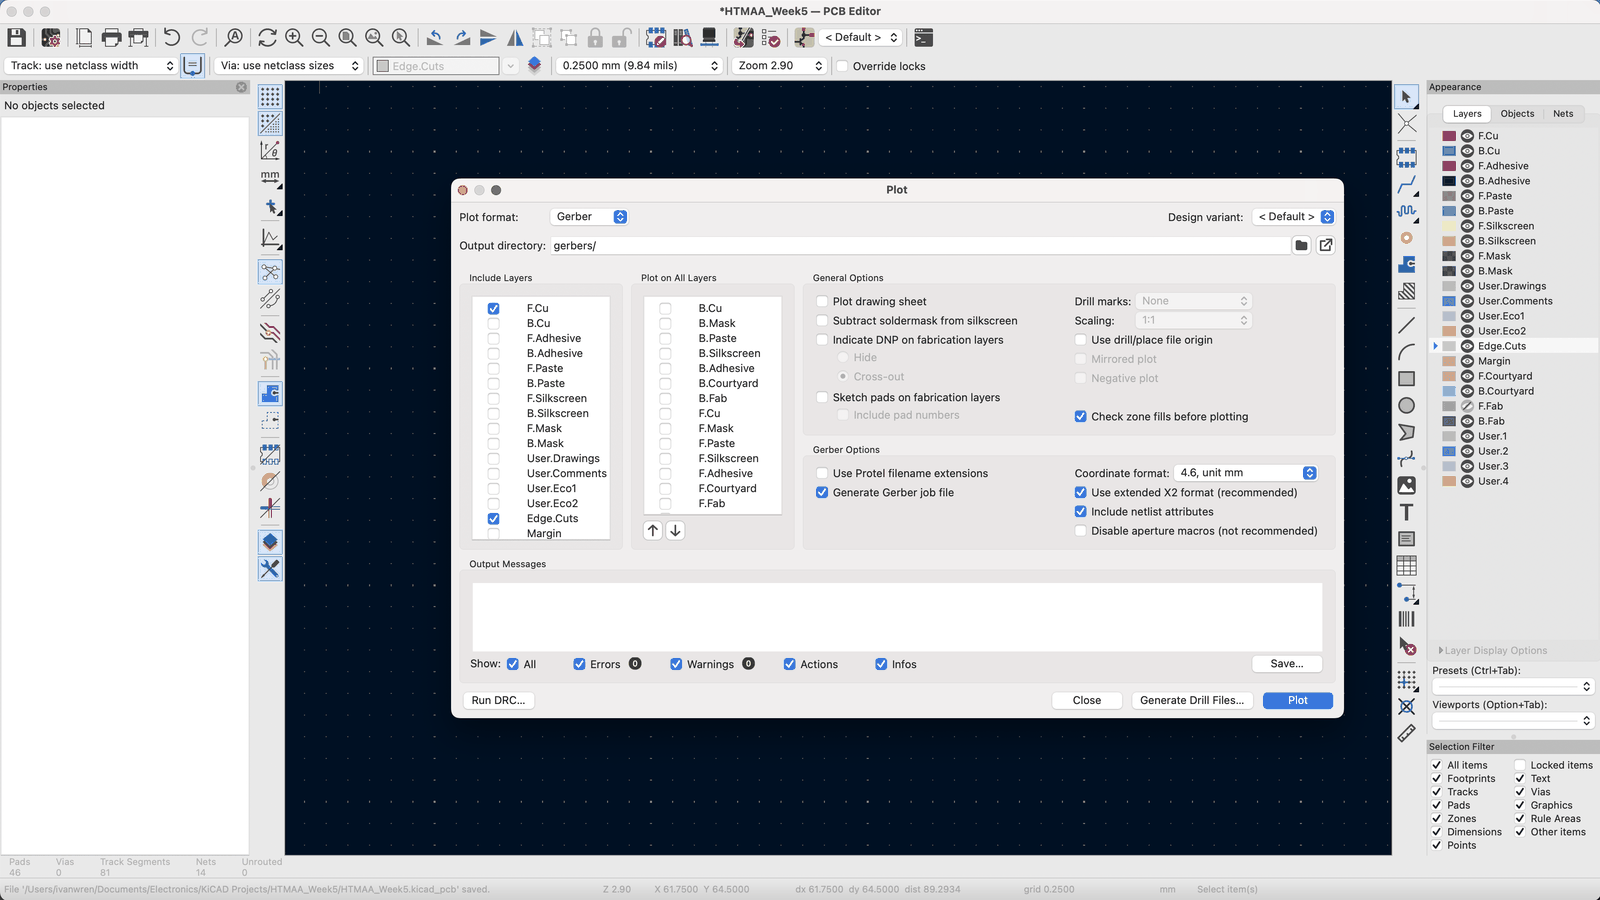The height and width of the screenshot is (900, 1600).
Task: Open the Design variant dropdown
Action: [x=1293, y=217]
